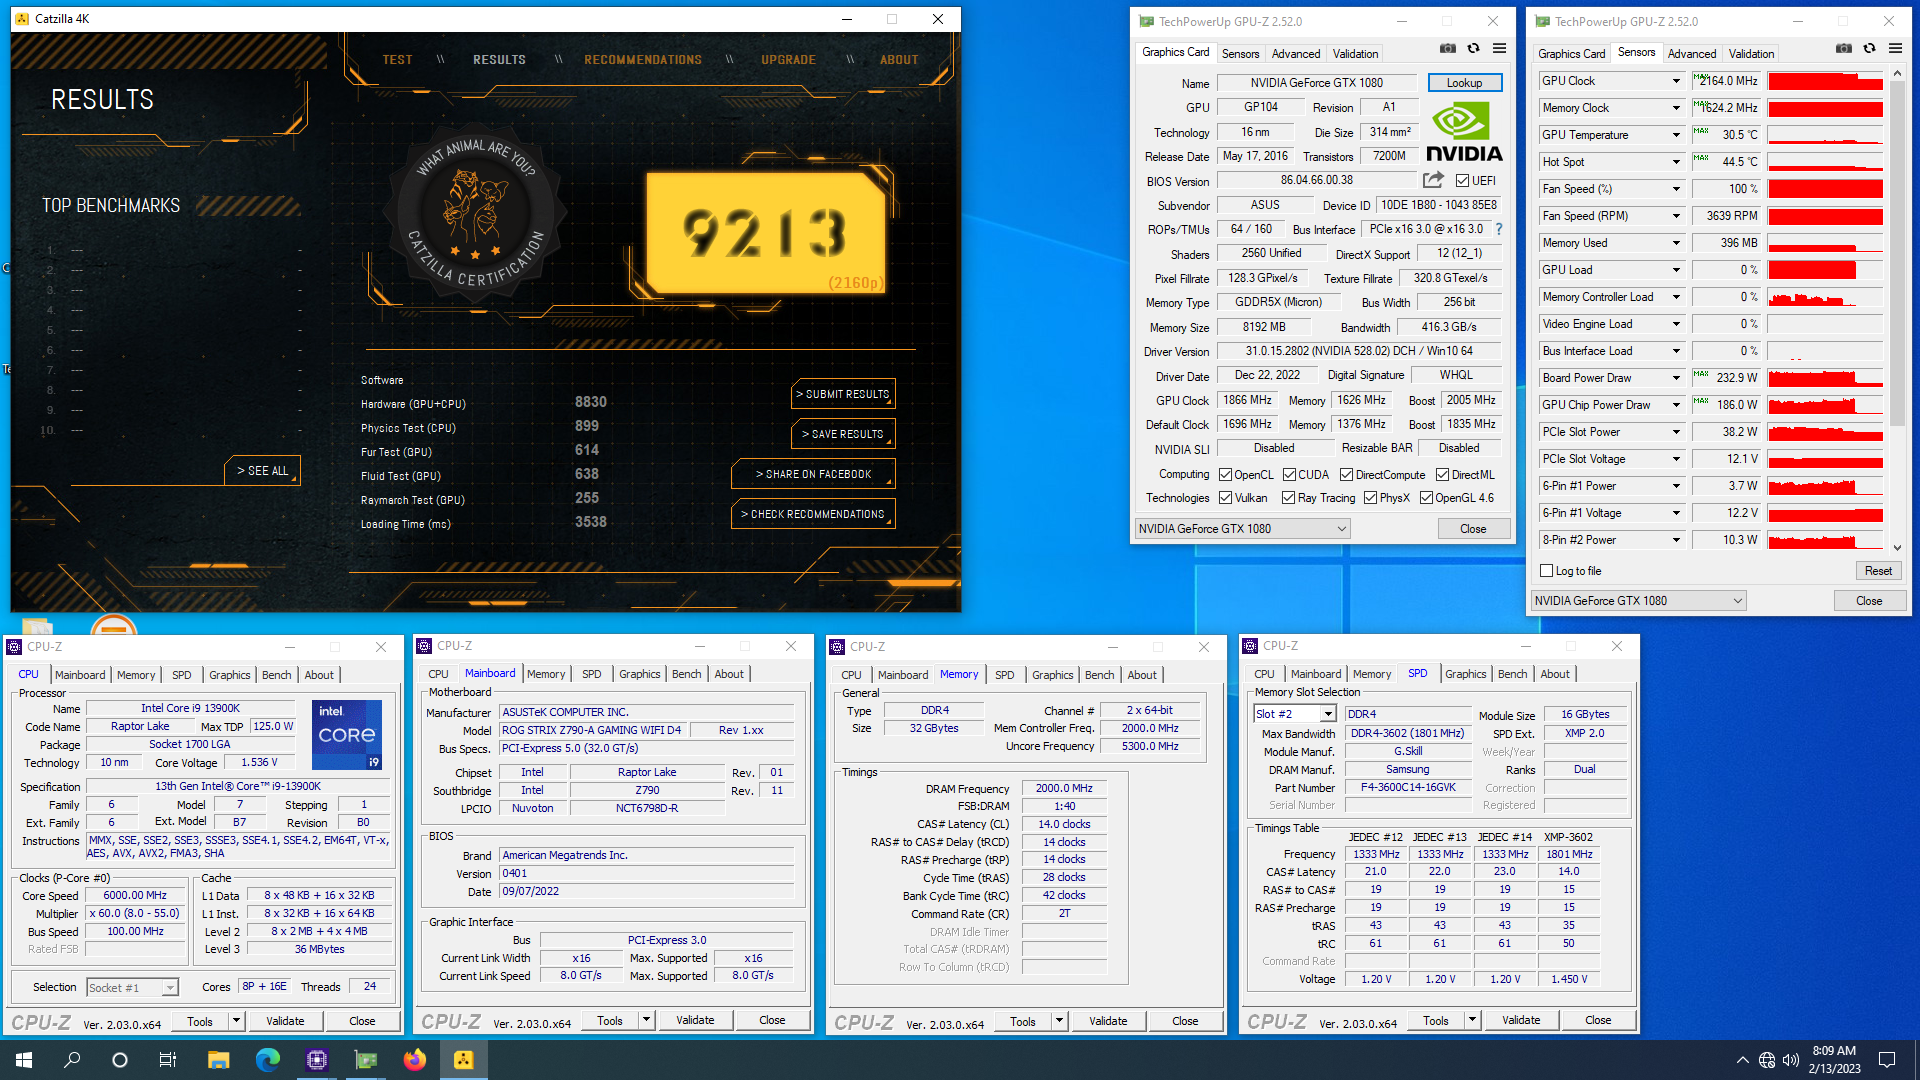The image size is (1920, 1080).
Task: Expand GPU Clock sensor dropdown
Action: coord(1676,81)
